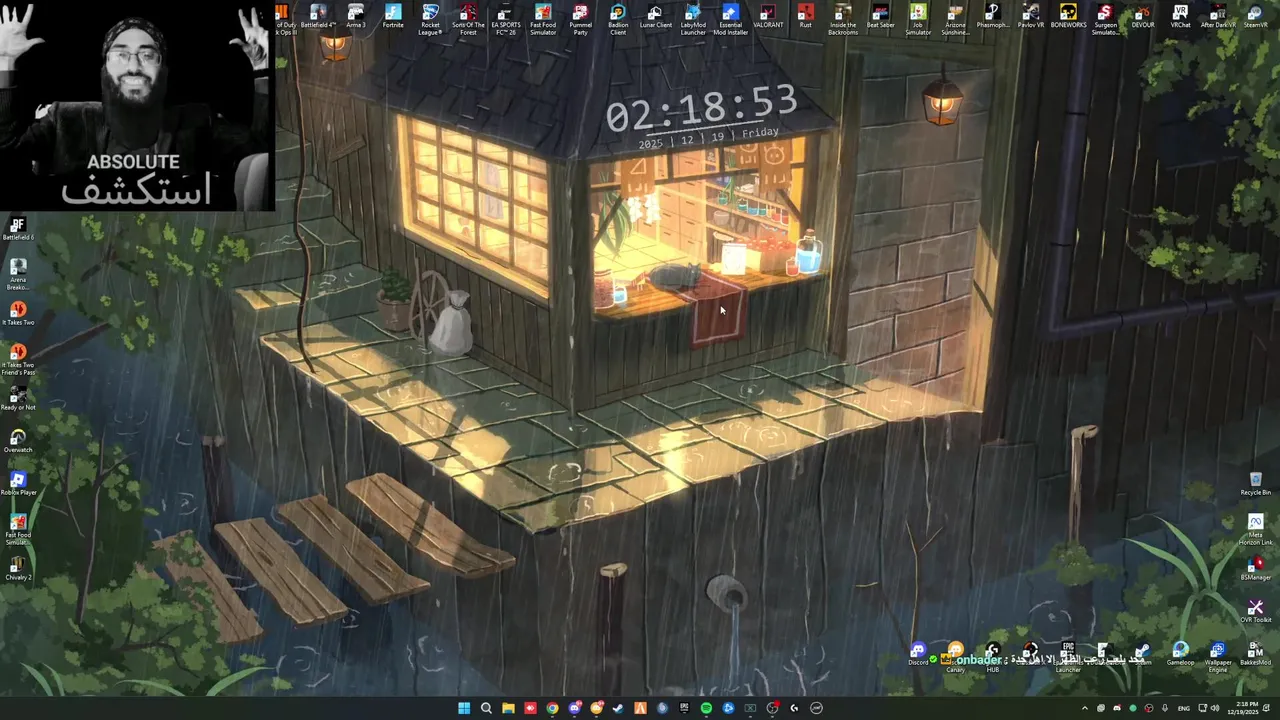Open Overwatch desktop icon
The image size is (1280, 720).
tap(18, 441)
